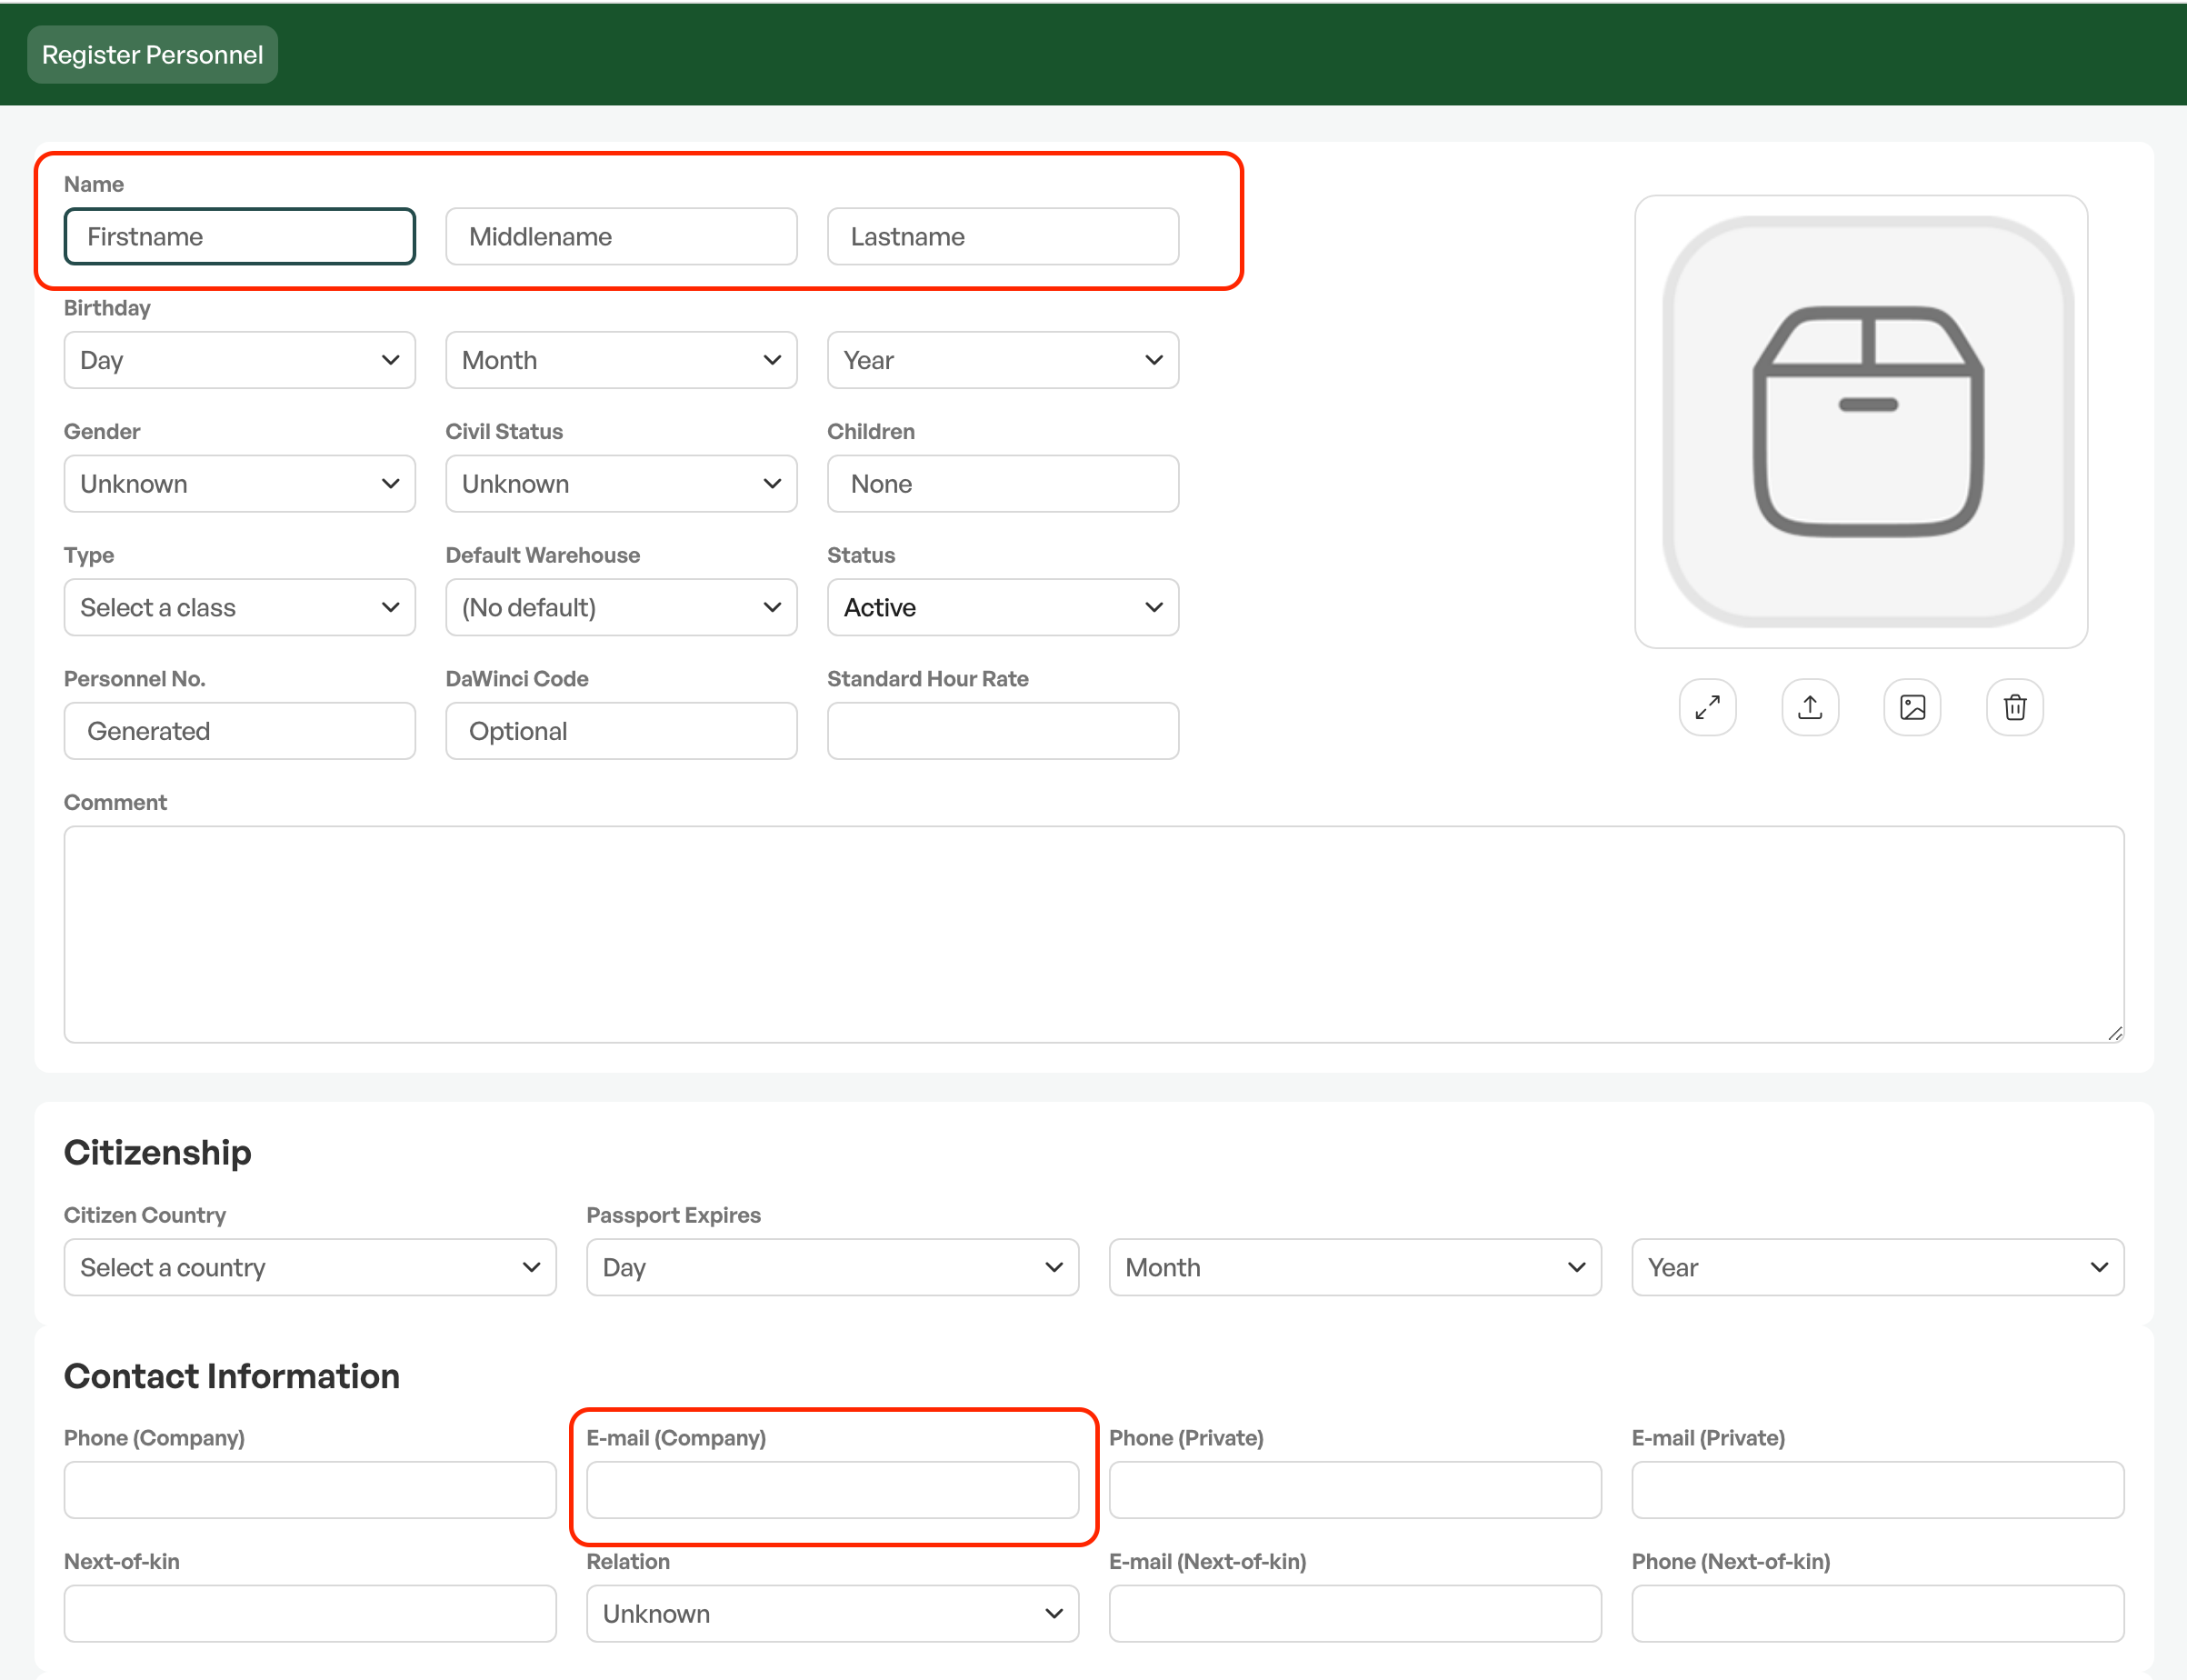The image size is (2187, 1680).
Task: Open the Gender dropdown
Action: click(240, 484)
